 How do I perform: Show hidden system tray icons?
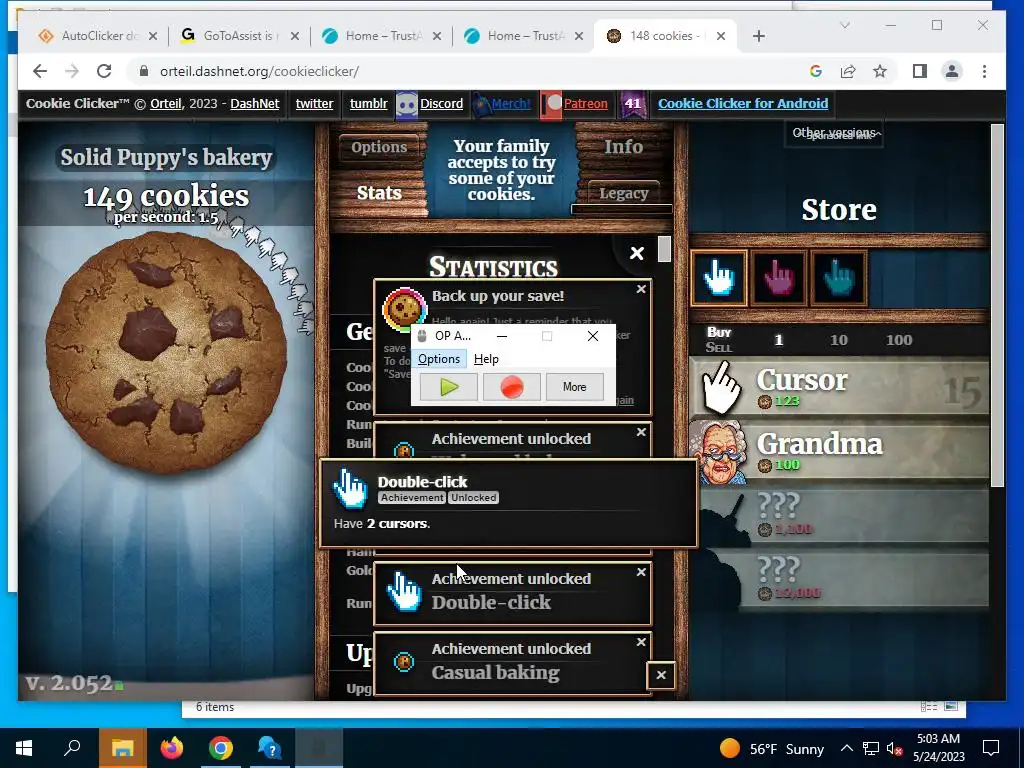tap(846, 748)
